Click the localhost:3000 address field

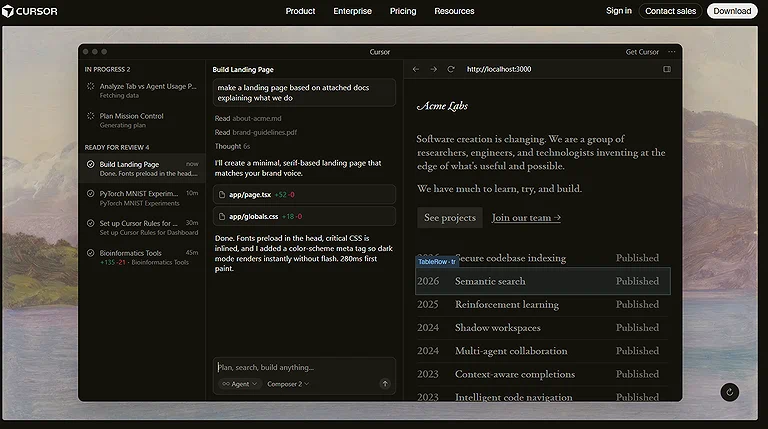(499, 70)
